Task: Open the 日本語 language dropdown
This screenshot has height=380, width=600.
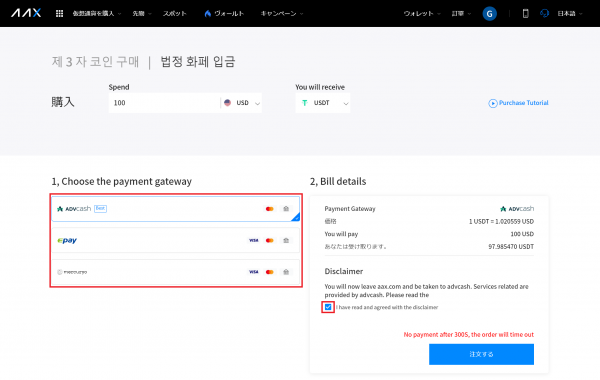Action: coord(569,13)
